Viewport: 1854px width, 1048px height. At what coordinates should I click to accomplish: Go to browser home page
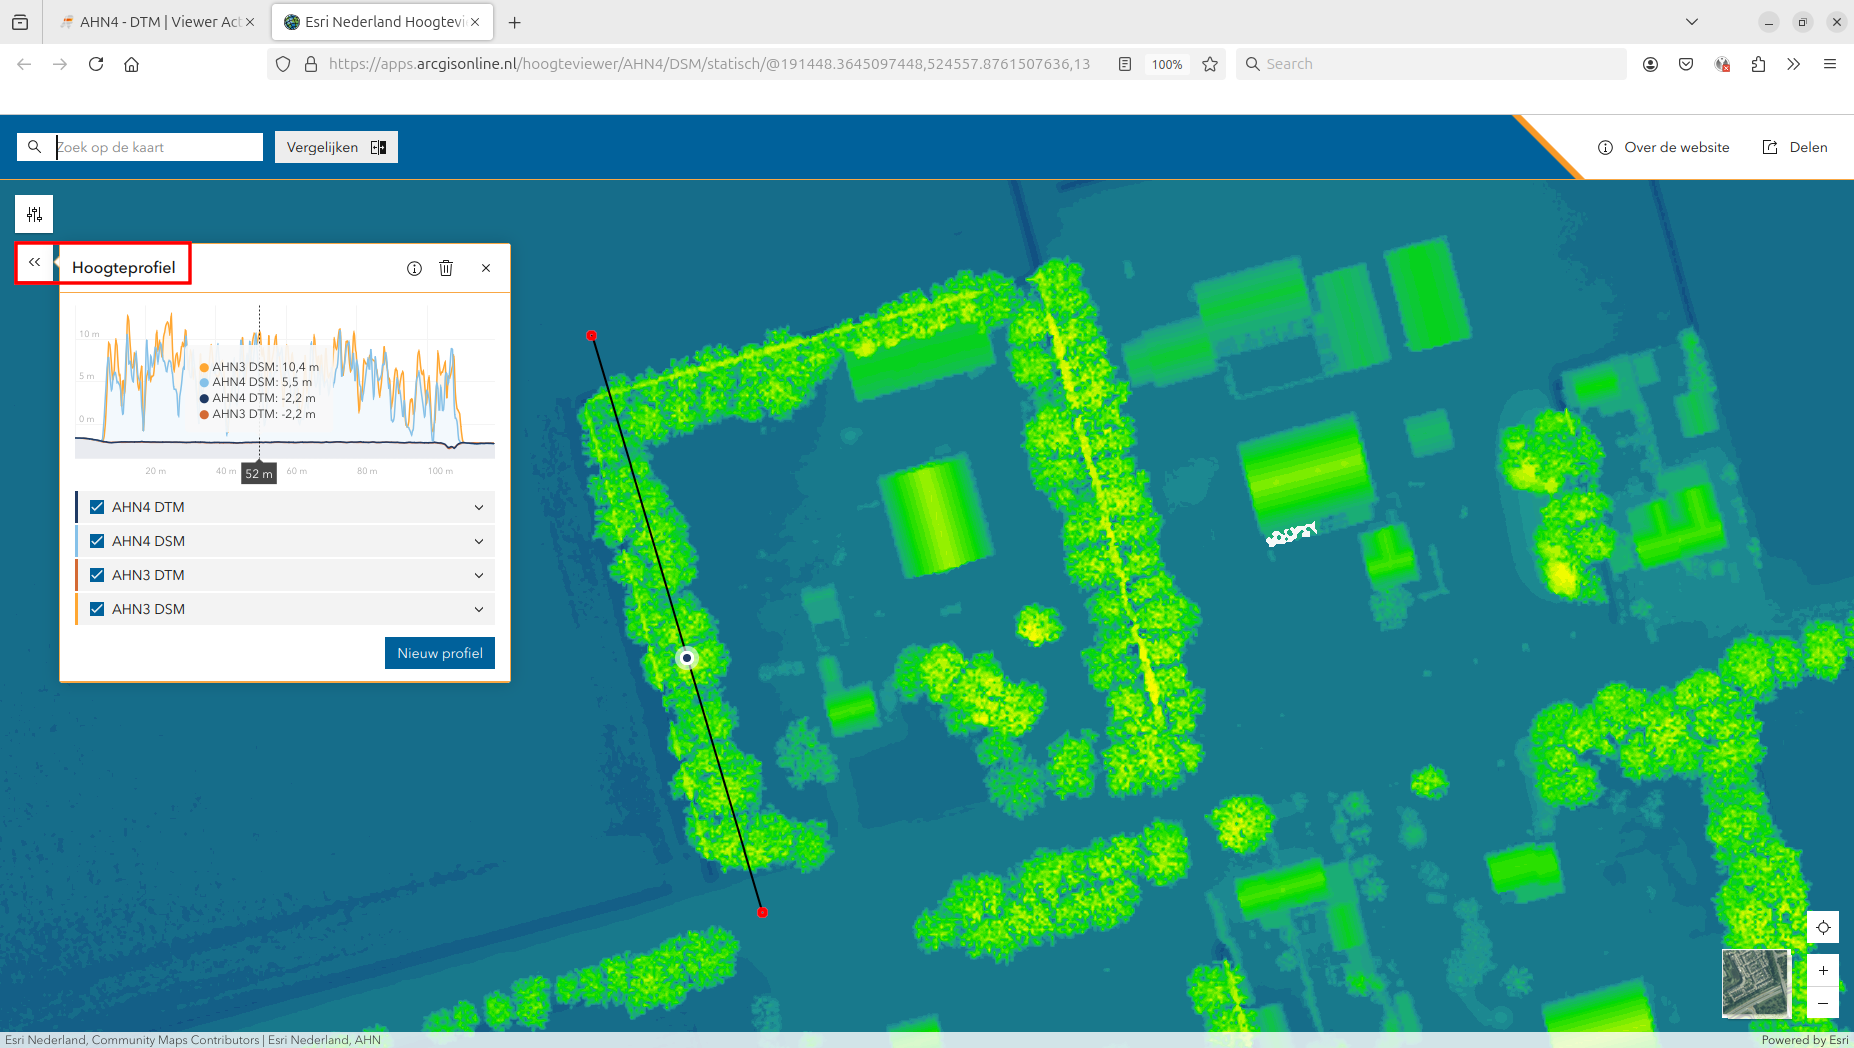click(131, 64)
